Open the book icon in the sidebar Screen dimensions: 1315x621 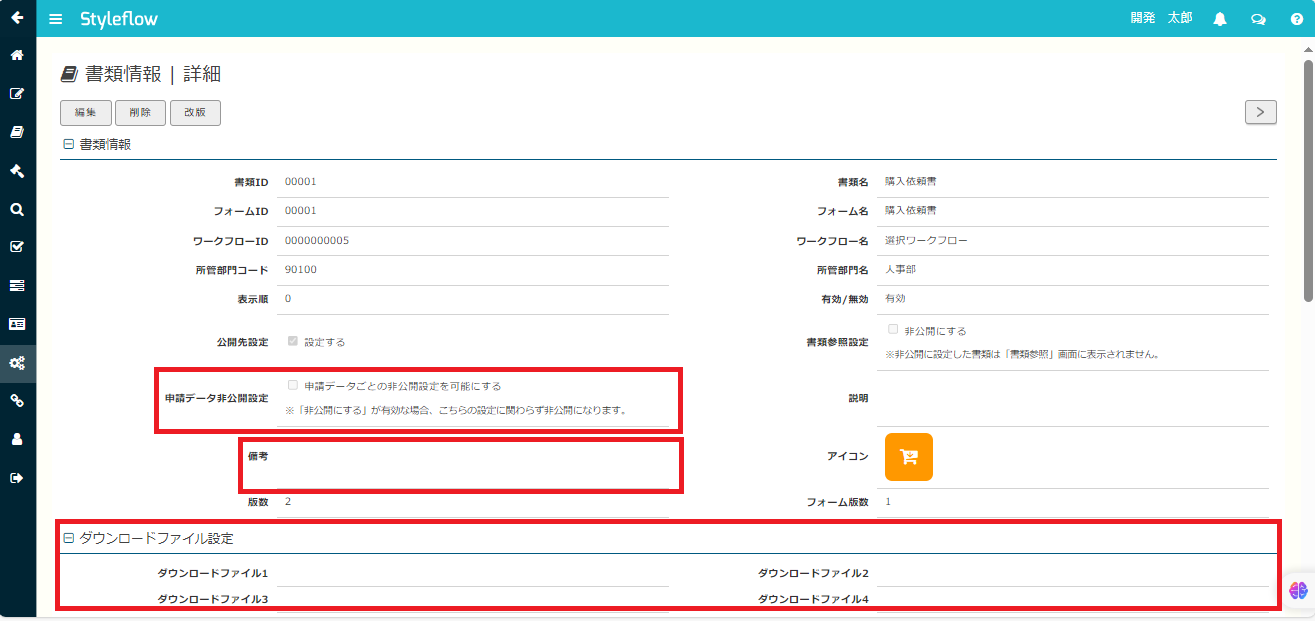pyautogui.click(x=17, y=132)
